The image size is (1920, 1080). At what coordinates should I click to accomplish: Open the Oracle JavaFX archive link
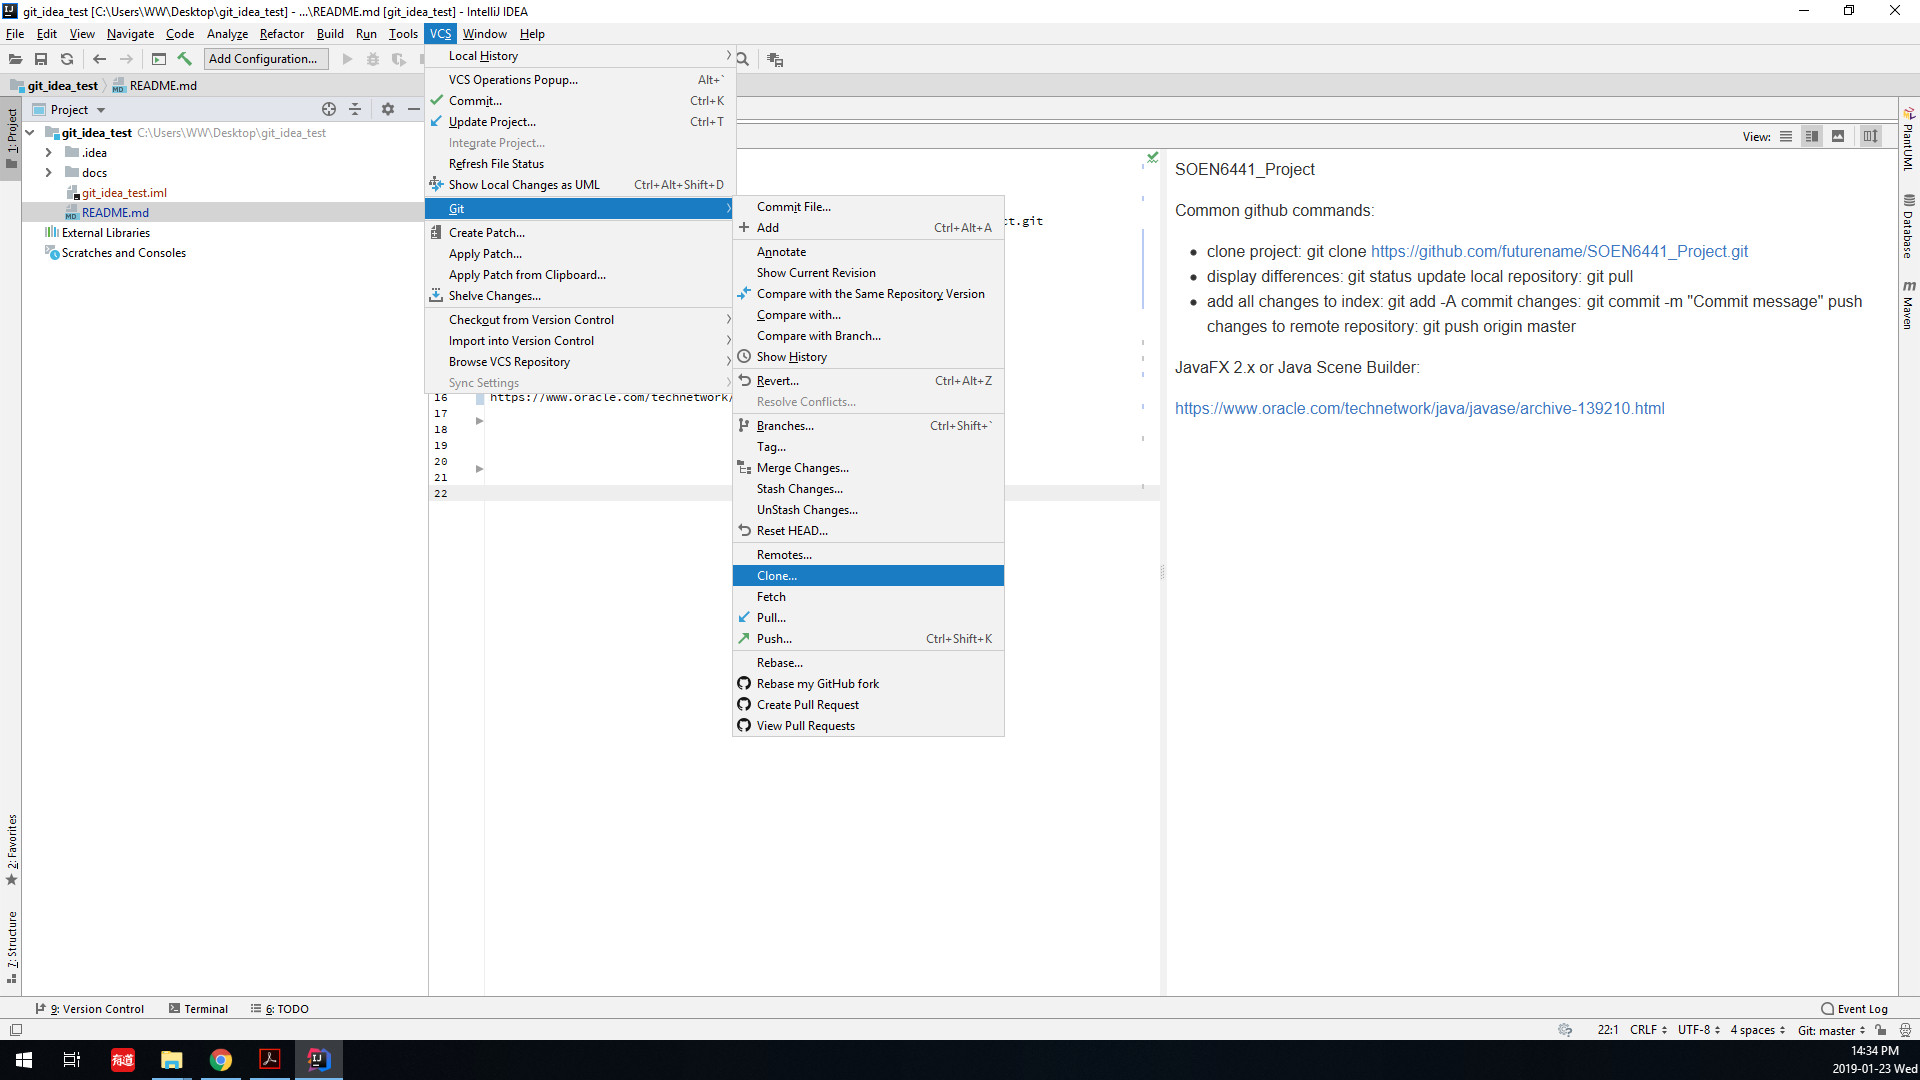1419,409
